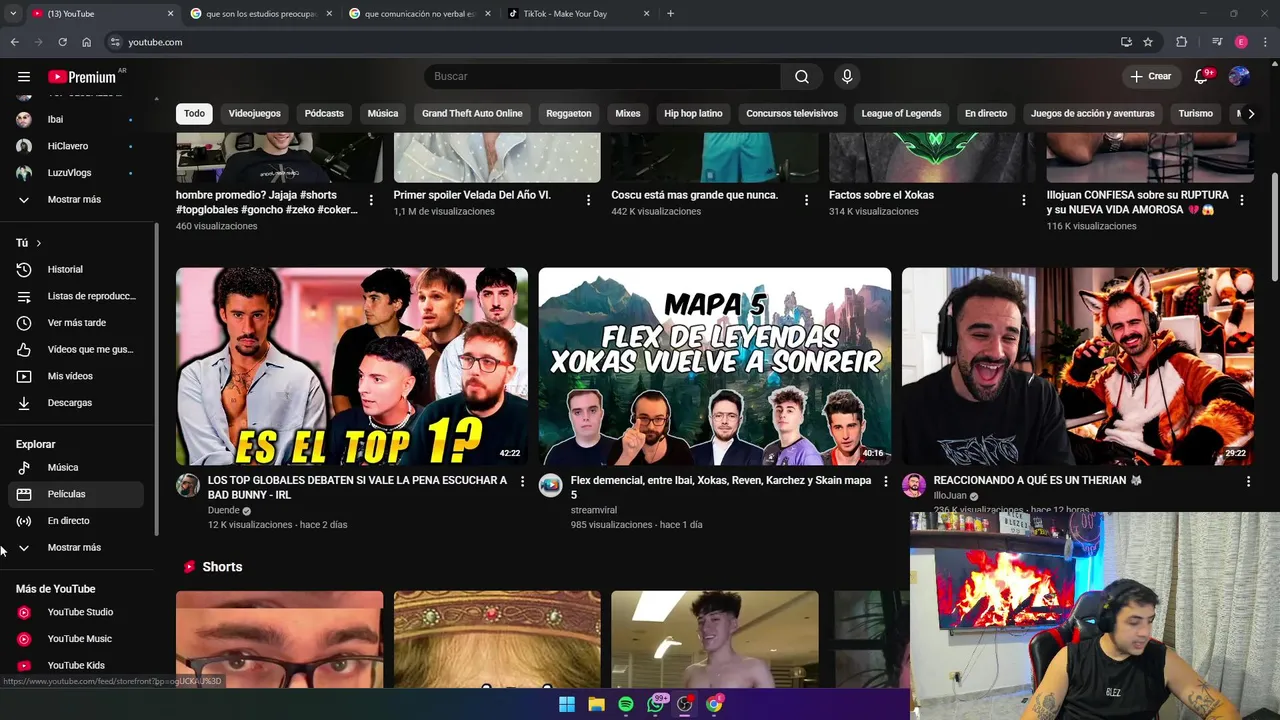Viewport: 1280px width, 720px height.
Task: Open options for Therian reaction video
Action: tap(1248, 481)
